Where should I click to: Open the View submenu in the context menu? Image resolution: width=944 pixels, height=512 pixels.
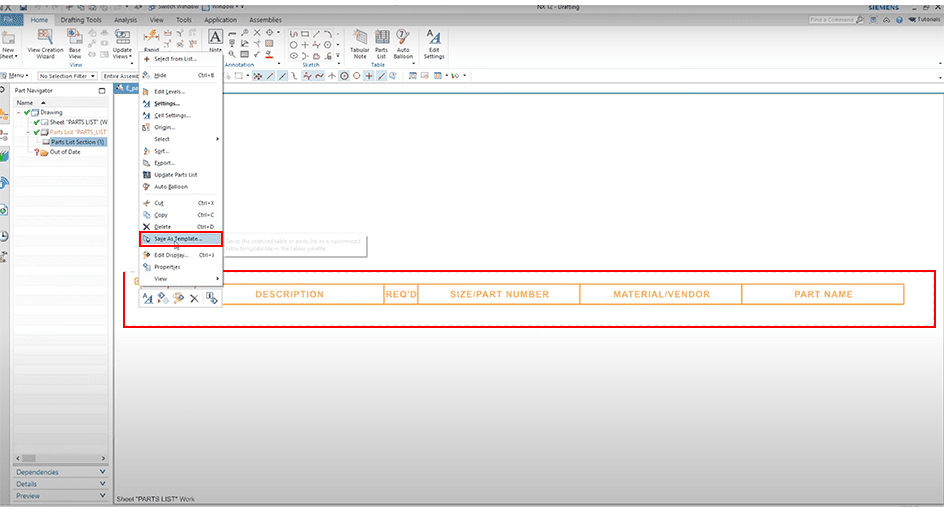click(181, 279)
